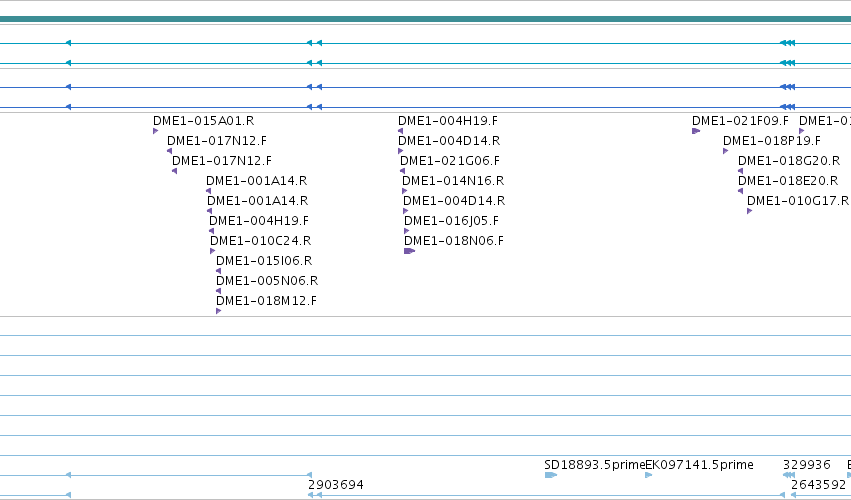Select the EK097141.5prime EST label
The height and width of the screenshot is (500, 851).
(x=700, y=465)
